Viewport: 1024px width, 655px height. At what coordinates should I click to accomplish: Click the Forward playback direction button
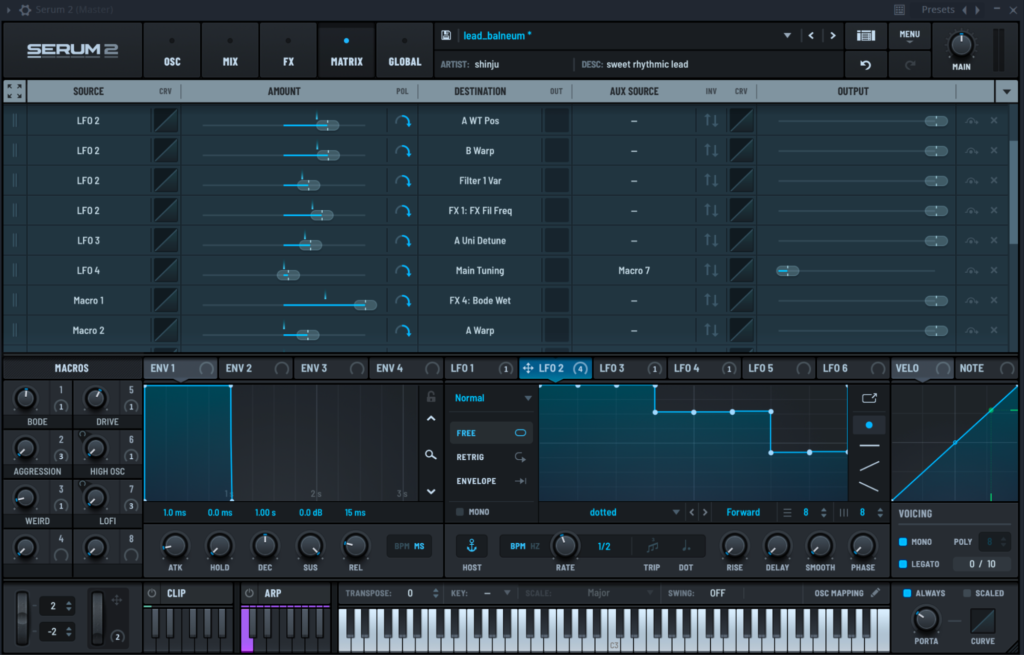click(x=743, y=511)
